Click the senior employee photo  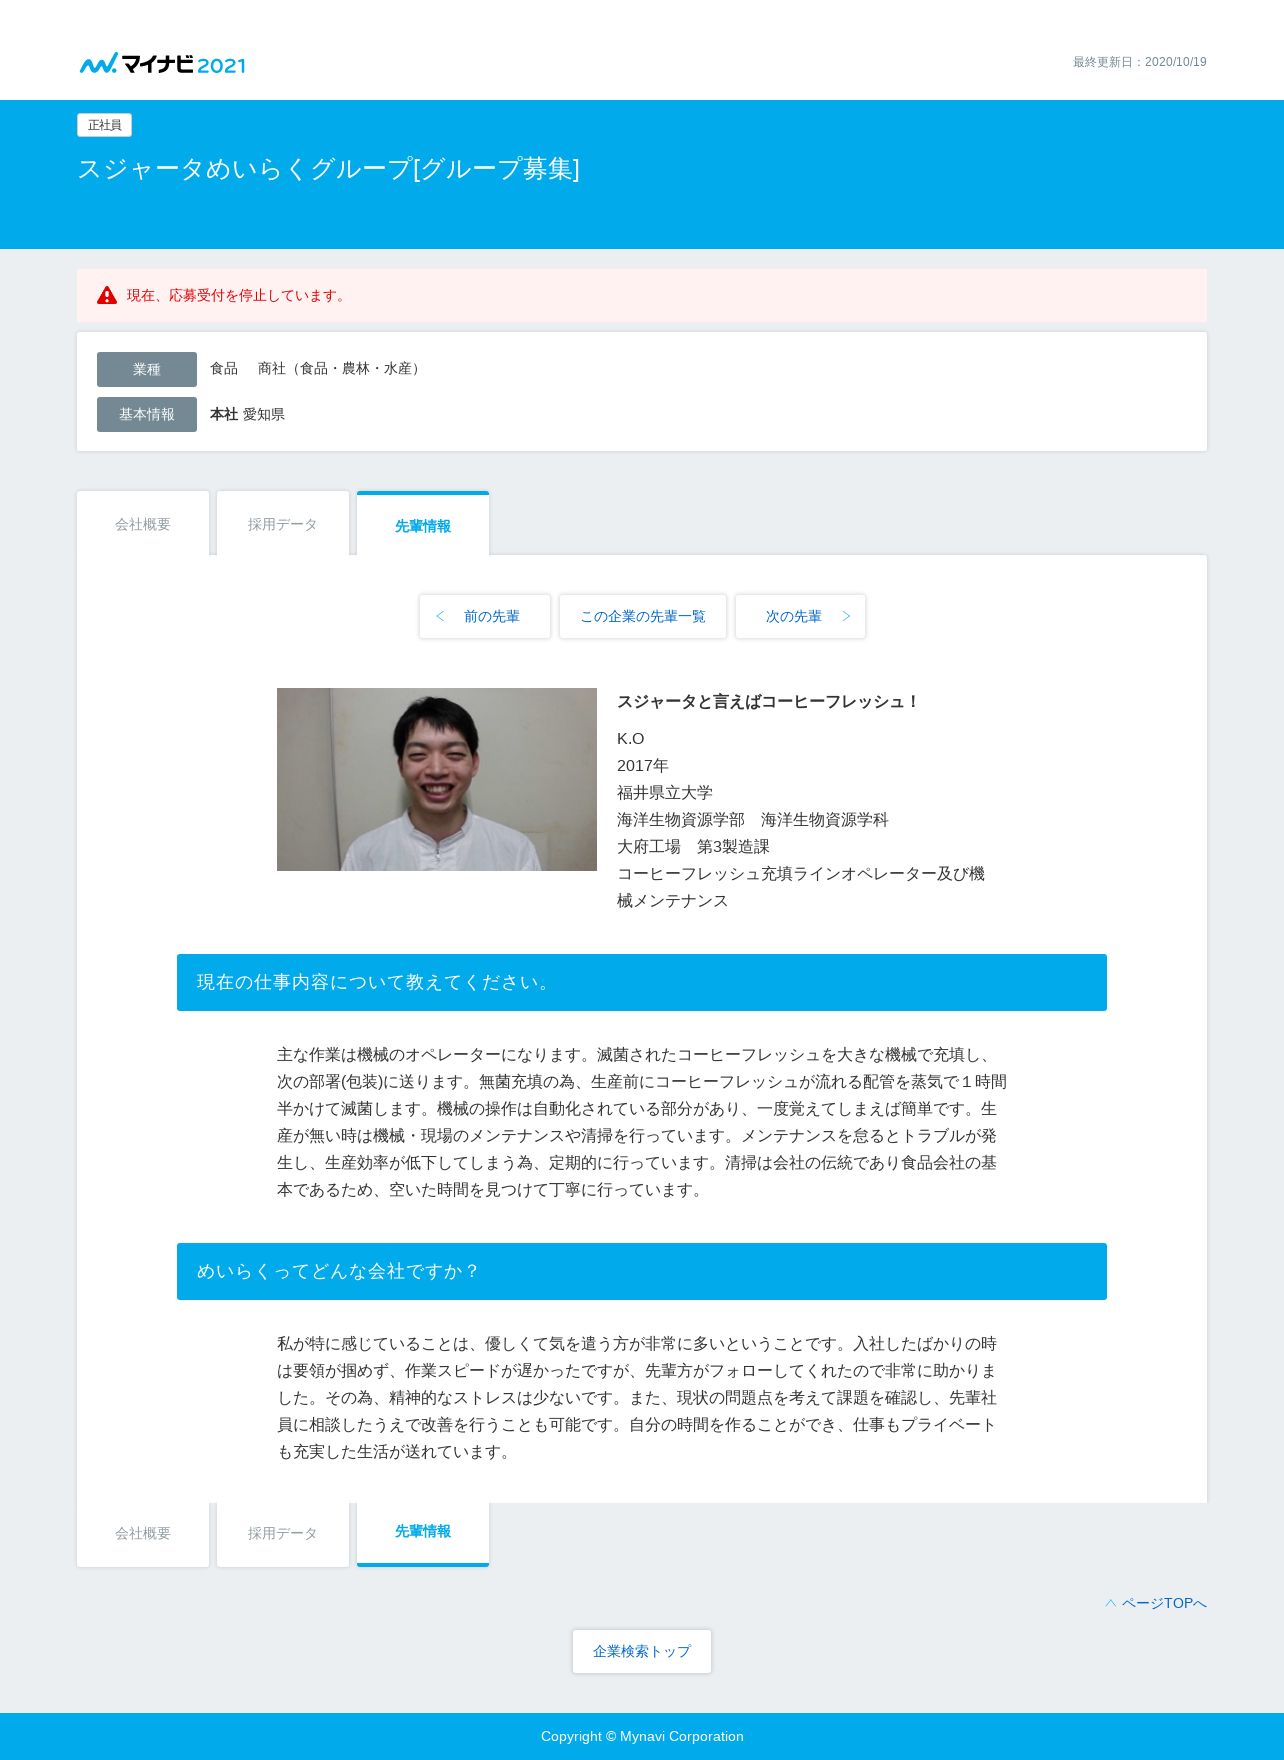click(437, 779)
